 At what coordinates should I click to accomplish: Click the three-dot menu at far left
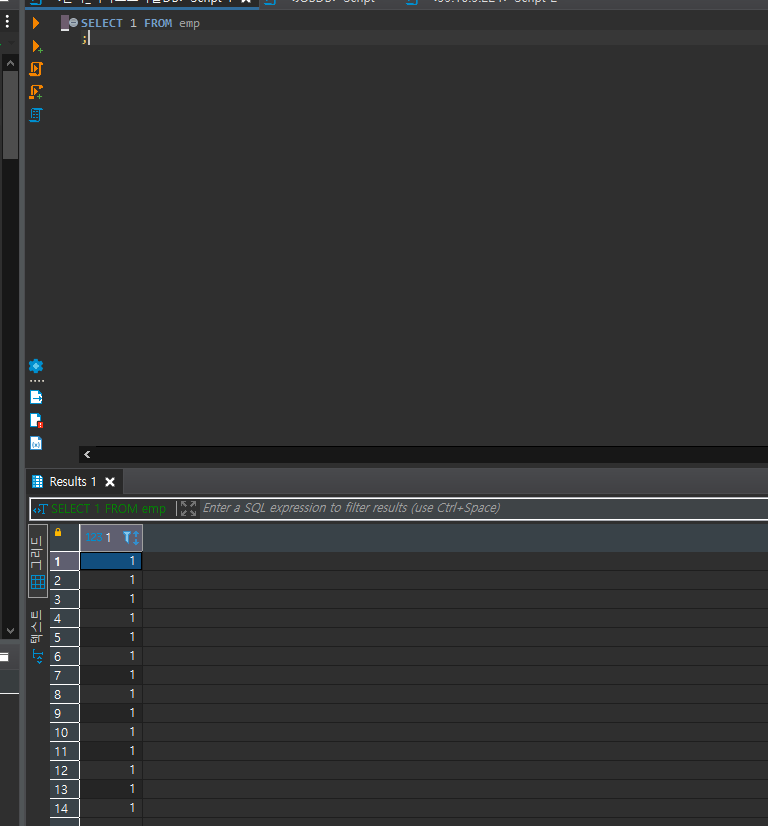pos(7,21)
